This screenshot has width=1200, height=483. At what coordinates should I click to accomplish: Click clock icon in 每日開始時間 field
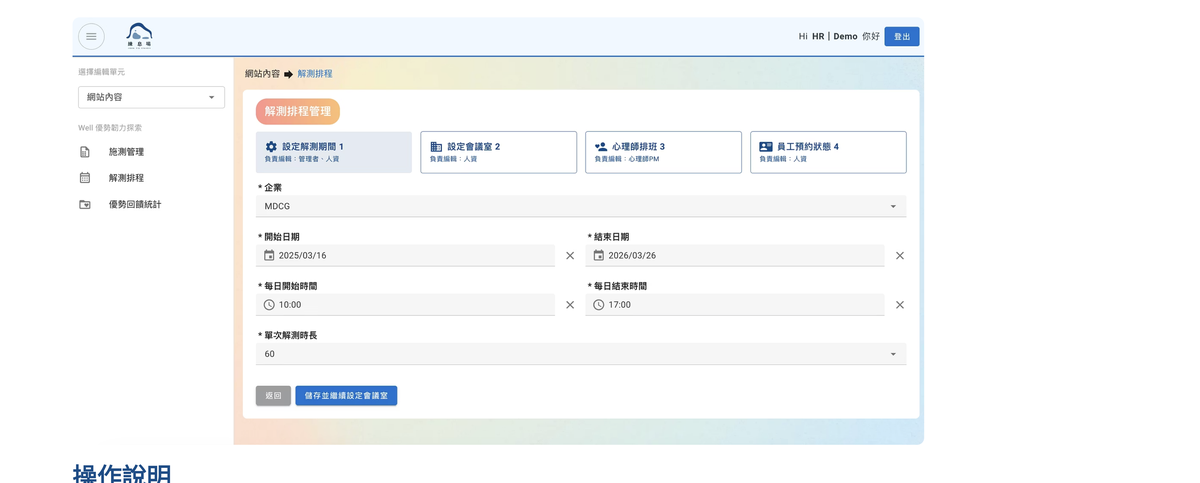click(x=269, y=305)
